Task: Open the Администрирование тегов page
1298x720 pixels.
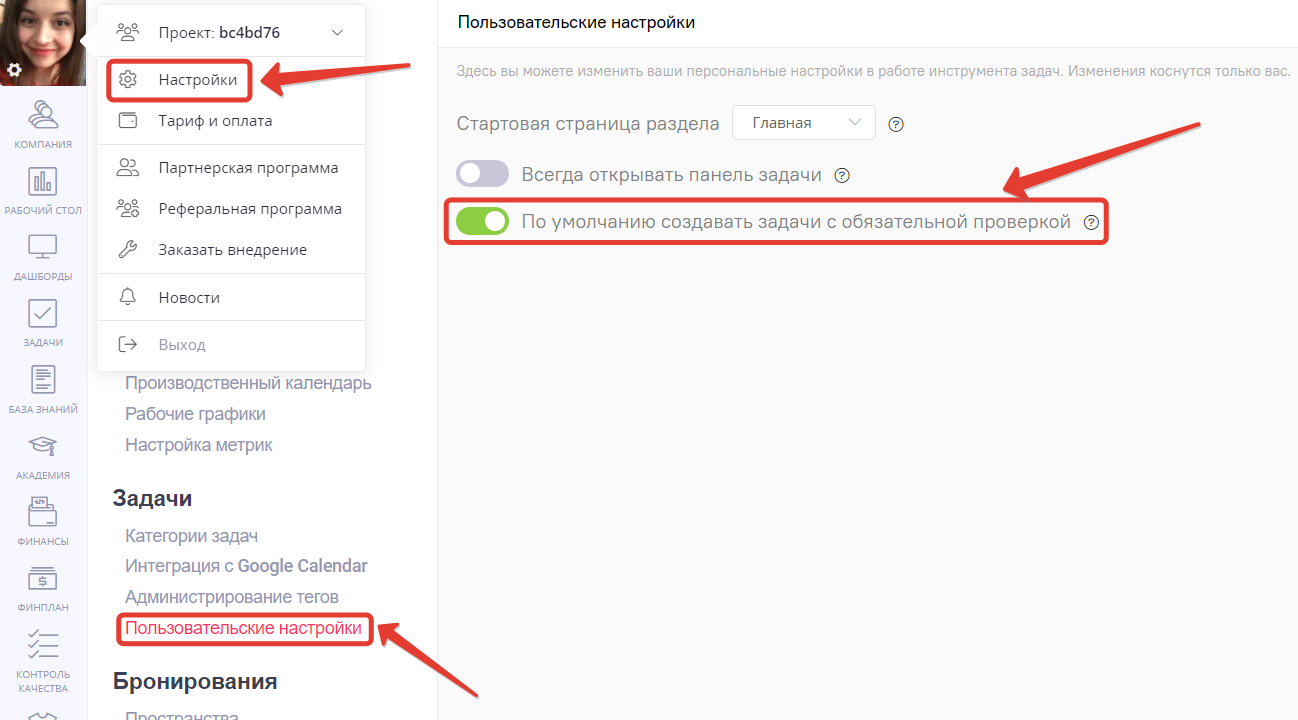Action: [234, 597]
